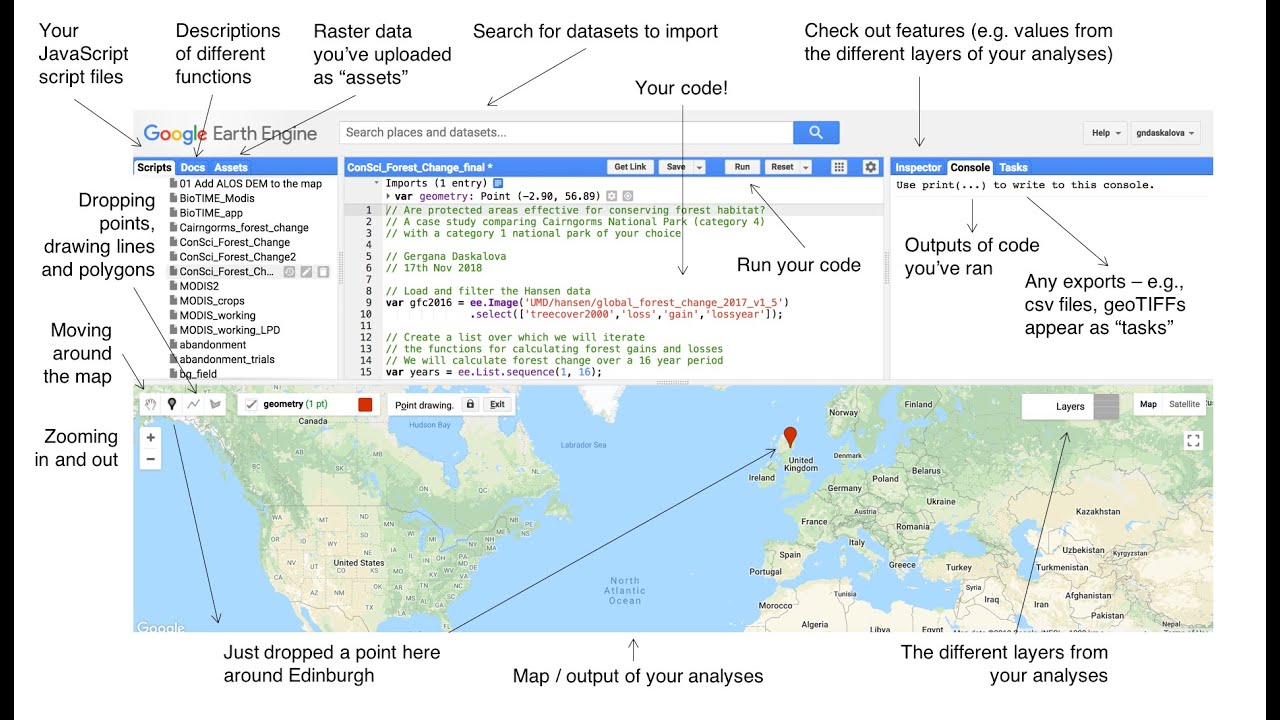
Task: Click the first gray icon after geometry Point
Action: pos(611,196)
